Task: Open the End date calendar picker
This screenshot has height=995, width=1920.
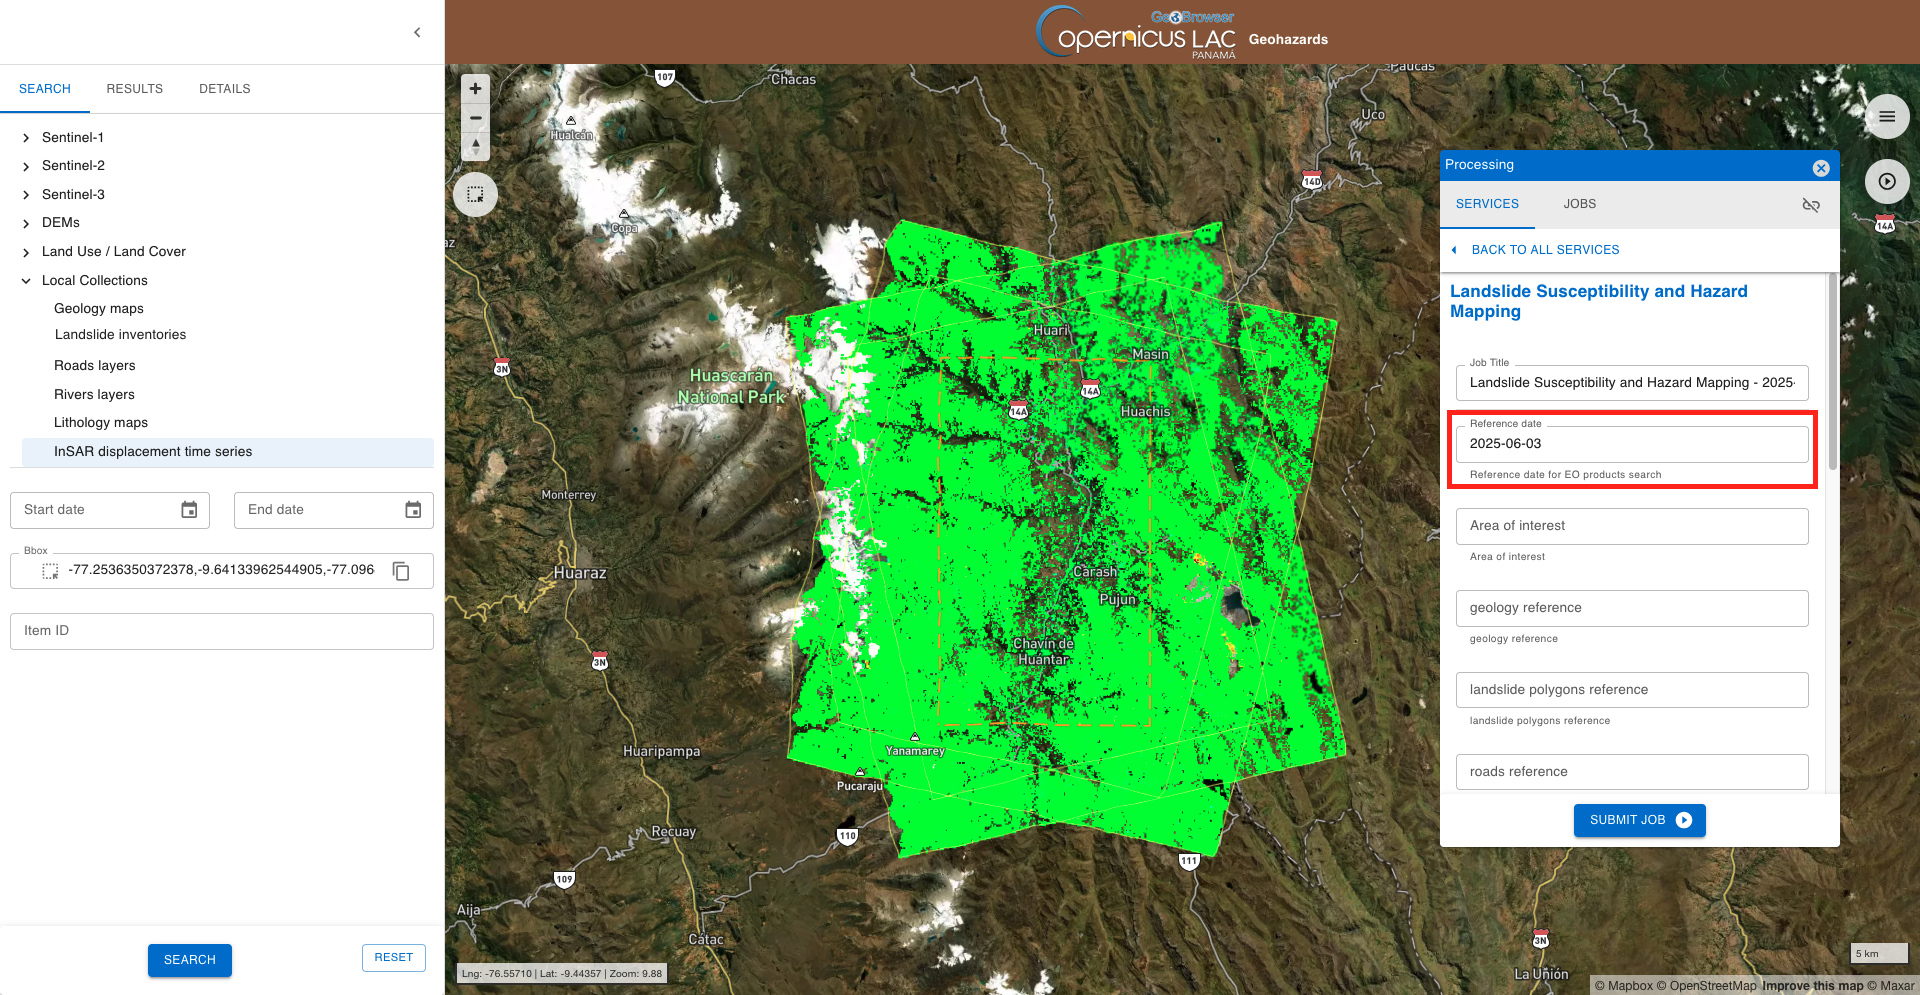Action: point(413,510)
